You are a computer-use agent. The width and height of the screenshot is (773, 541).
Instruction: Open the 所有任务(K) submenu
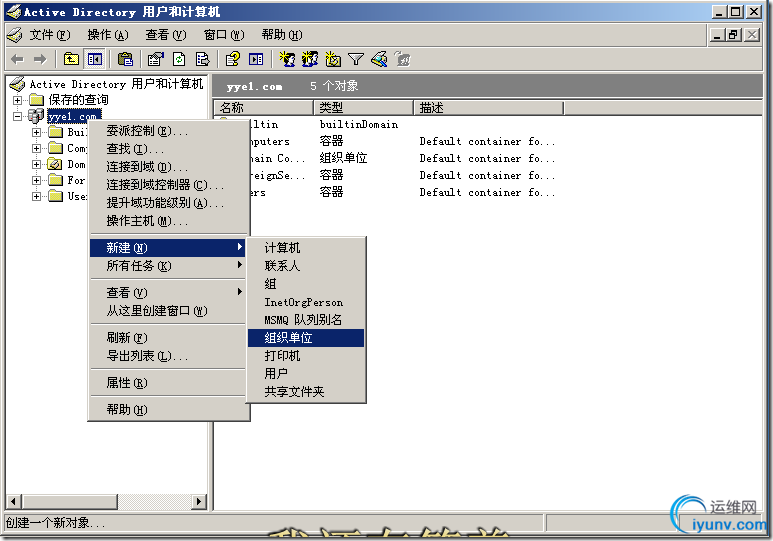click(x=168, y=266)
